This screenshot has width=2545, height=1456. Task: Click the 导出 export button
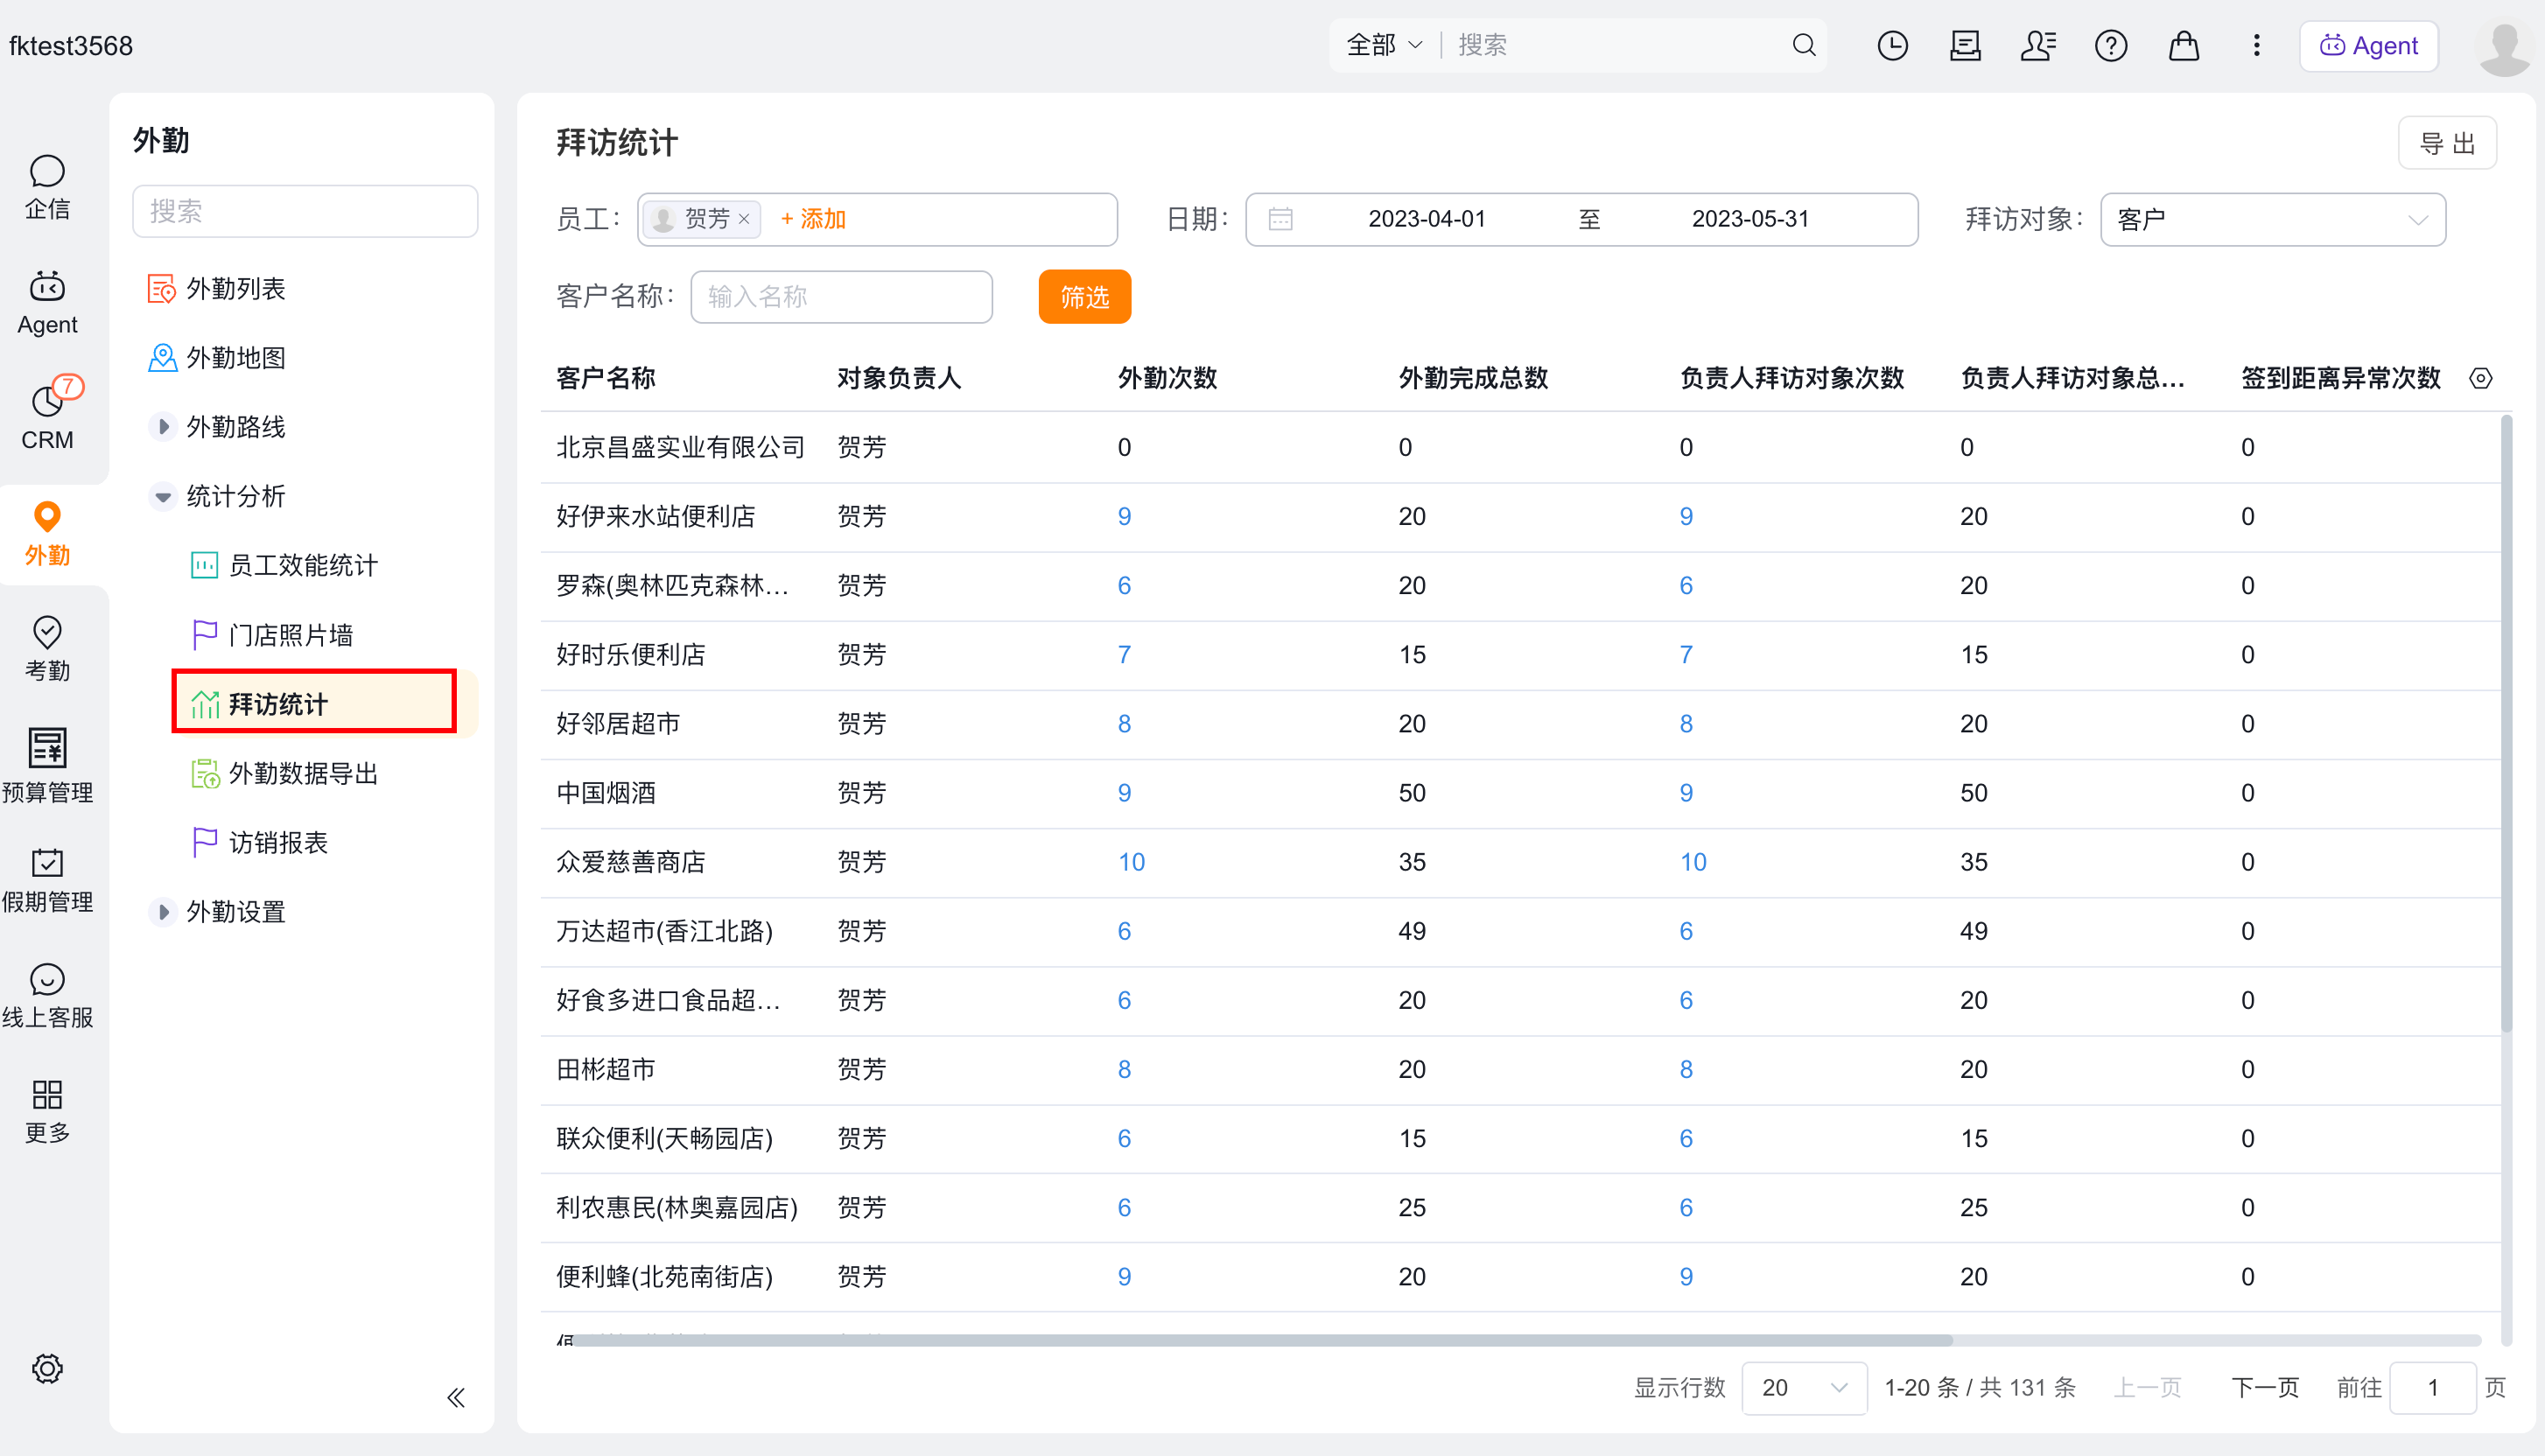pyautogui.click(x=2446, y=143)
